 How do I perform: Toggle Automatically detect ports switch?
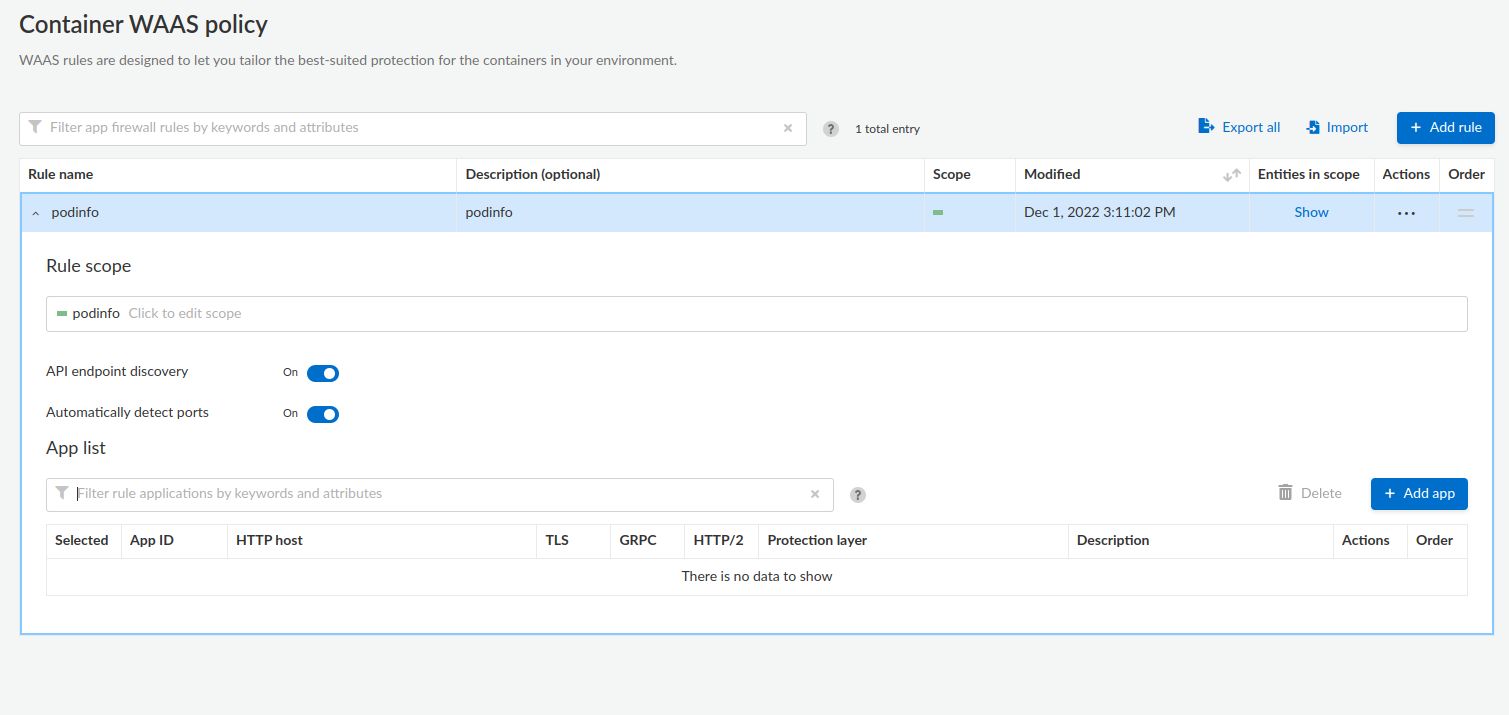coord(322,414)
